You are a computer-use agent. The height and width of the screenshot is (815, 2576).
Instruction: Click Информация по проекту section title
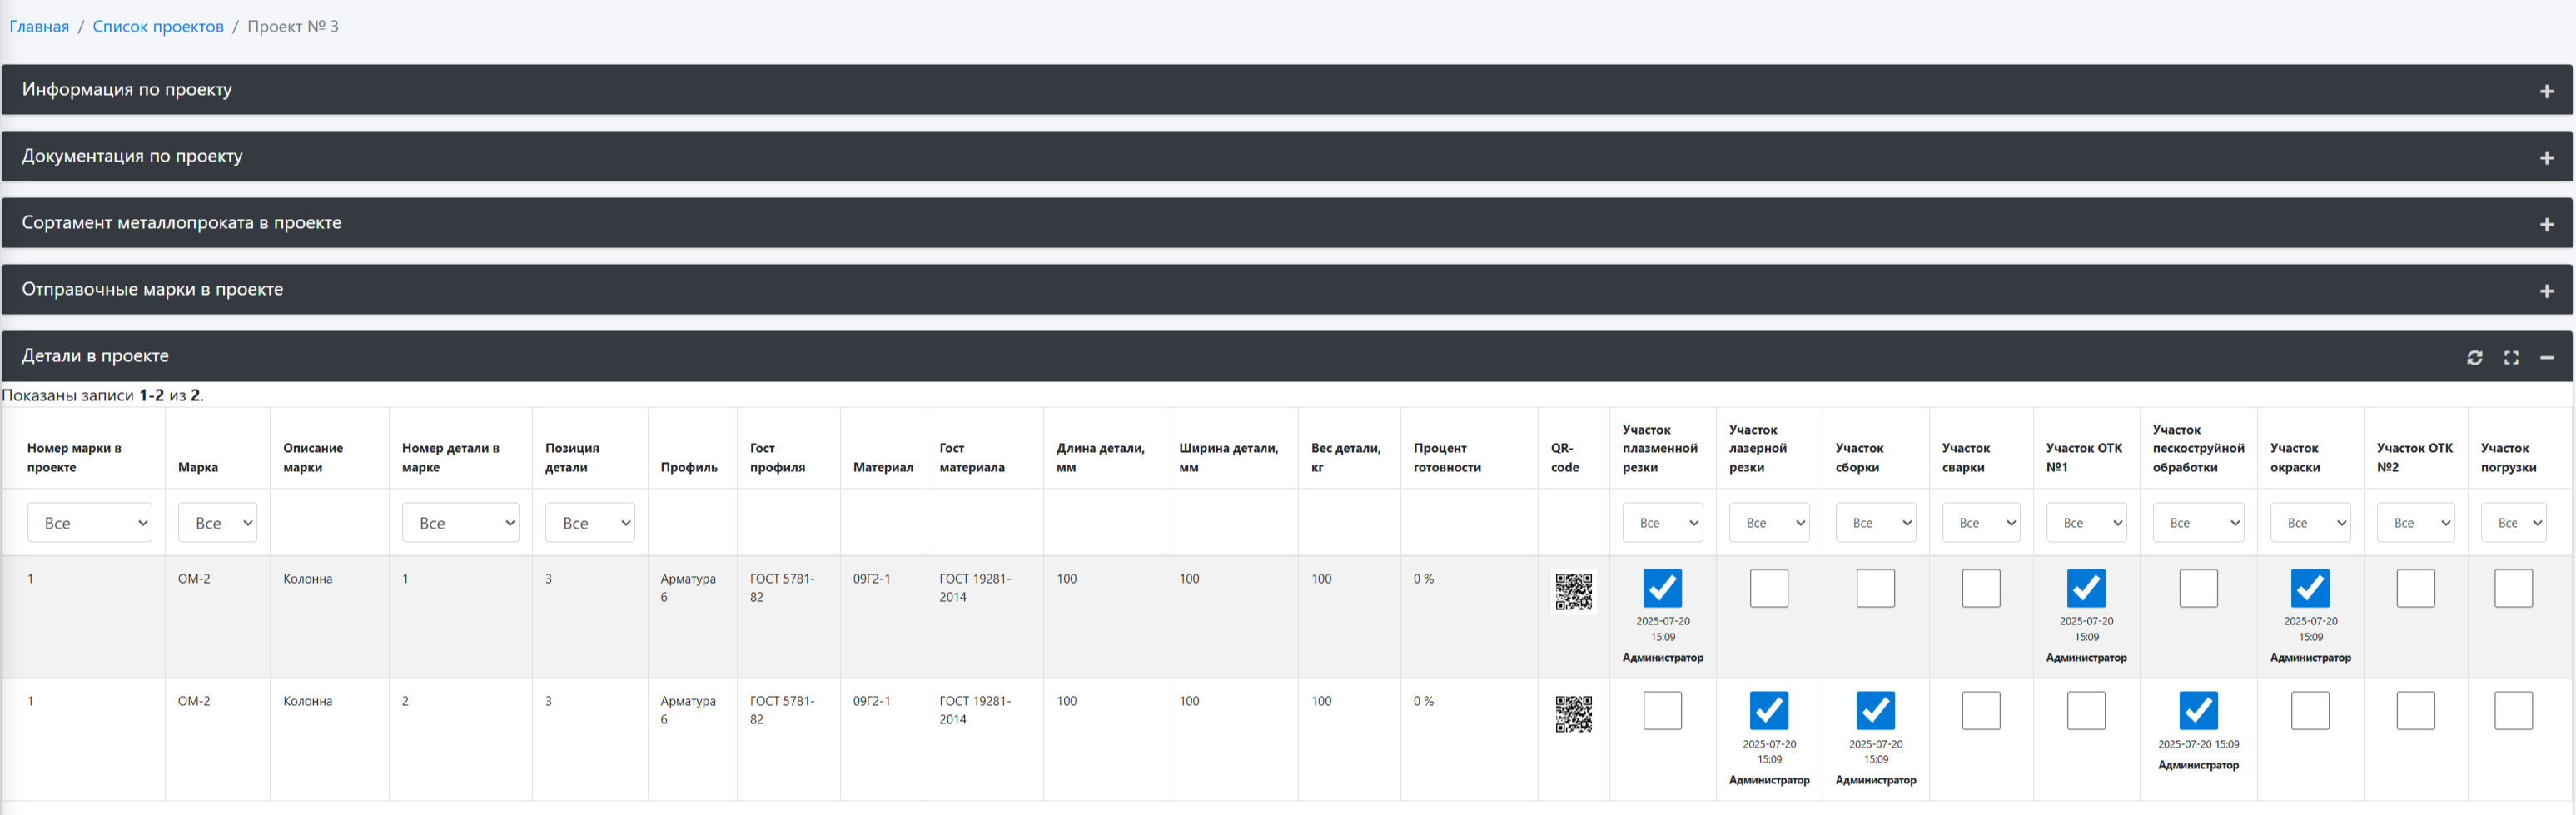click(x=127, y=90)
